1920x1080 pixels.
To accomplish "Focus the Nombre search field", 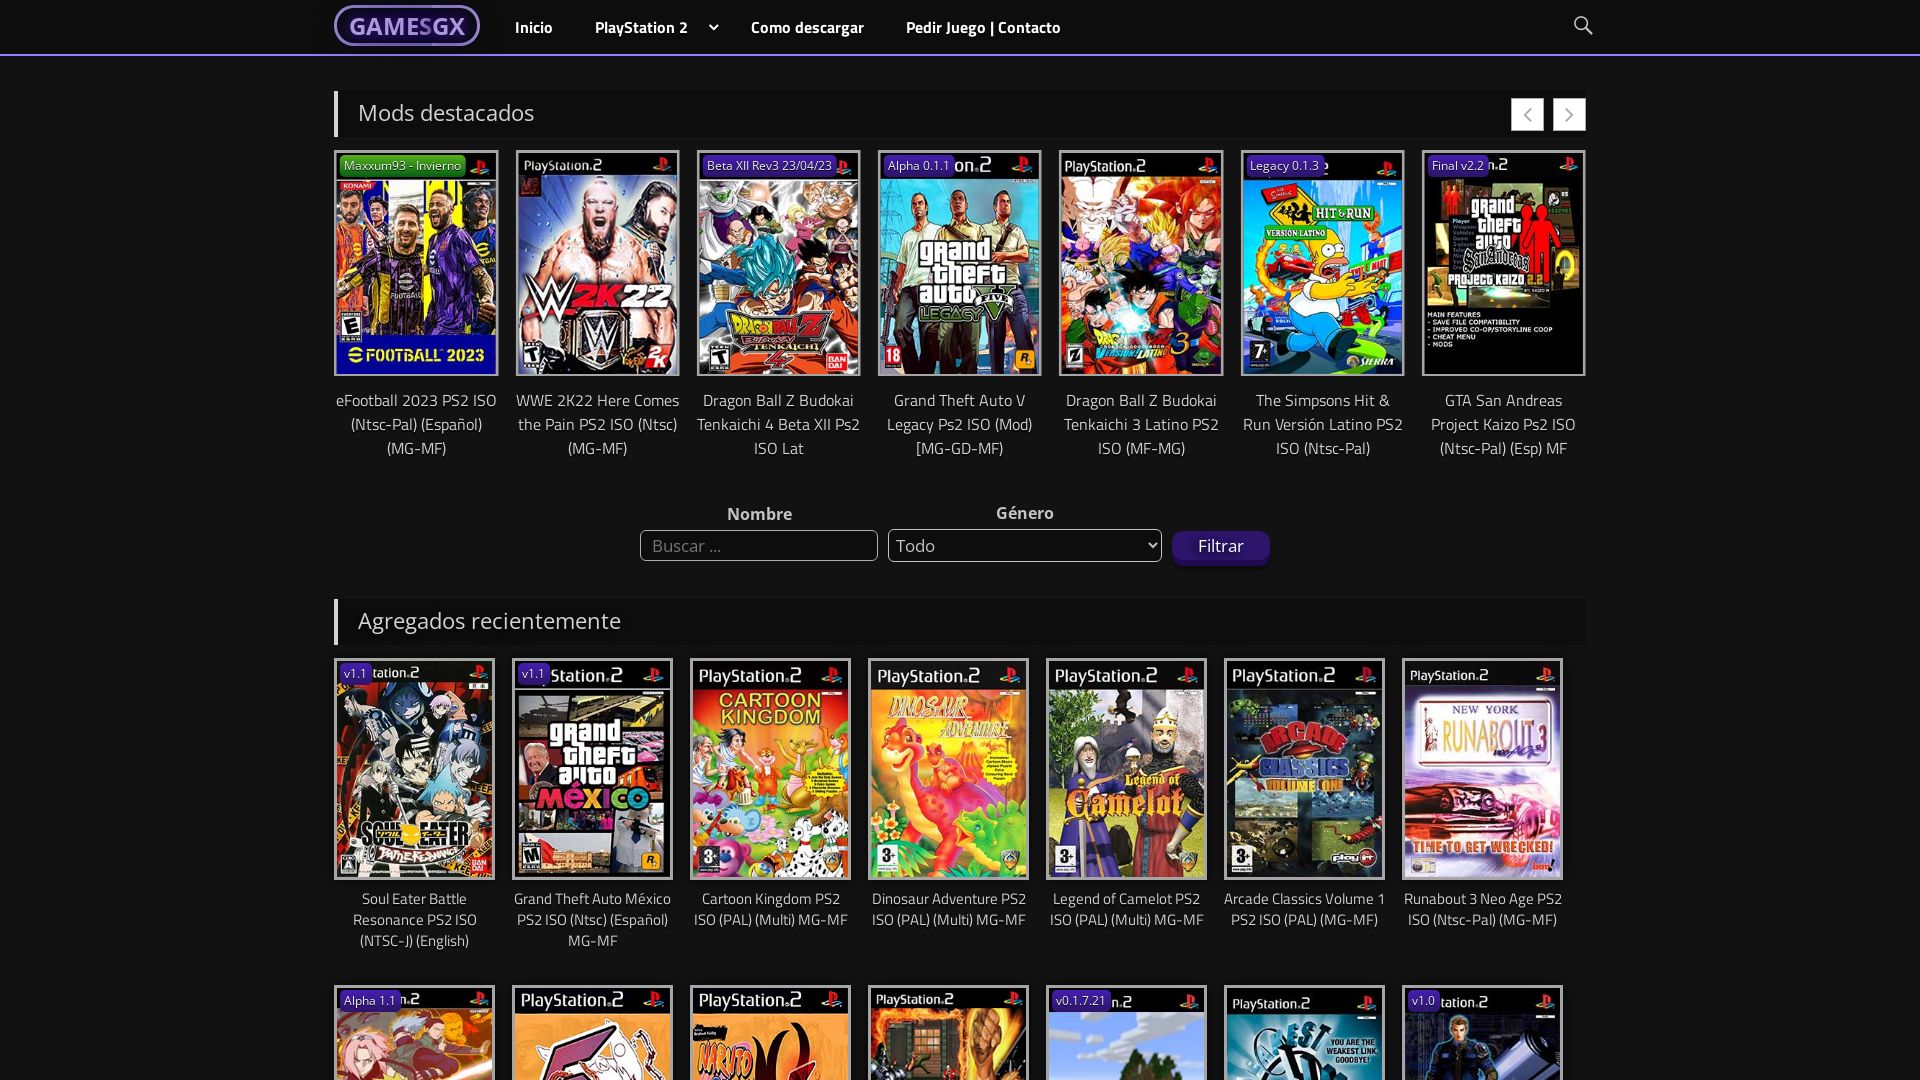I will coord(758,545).
